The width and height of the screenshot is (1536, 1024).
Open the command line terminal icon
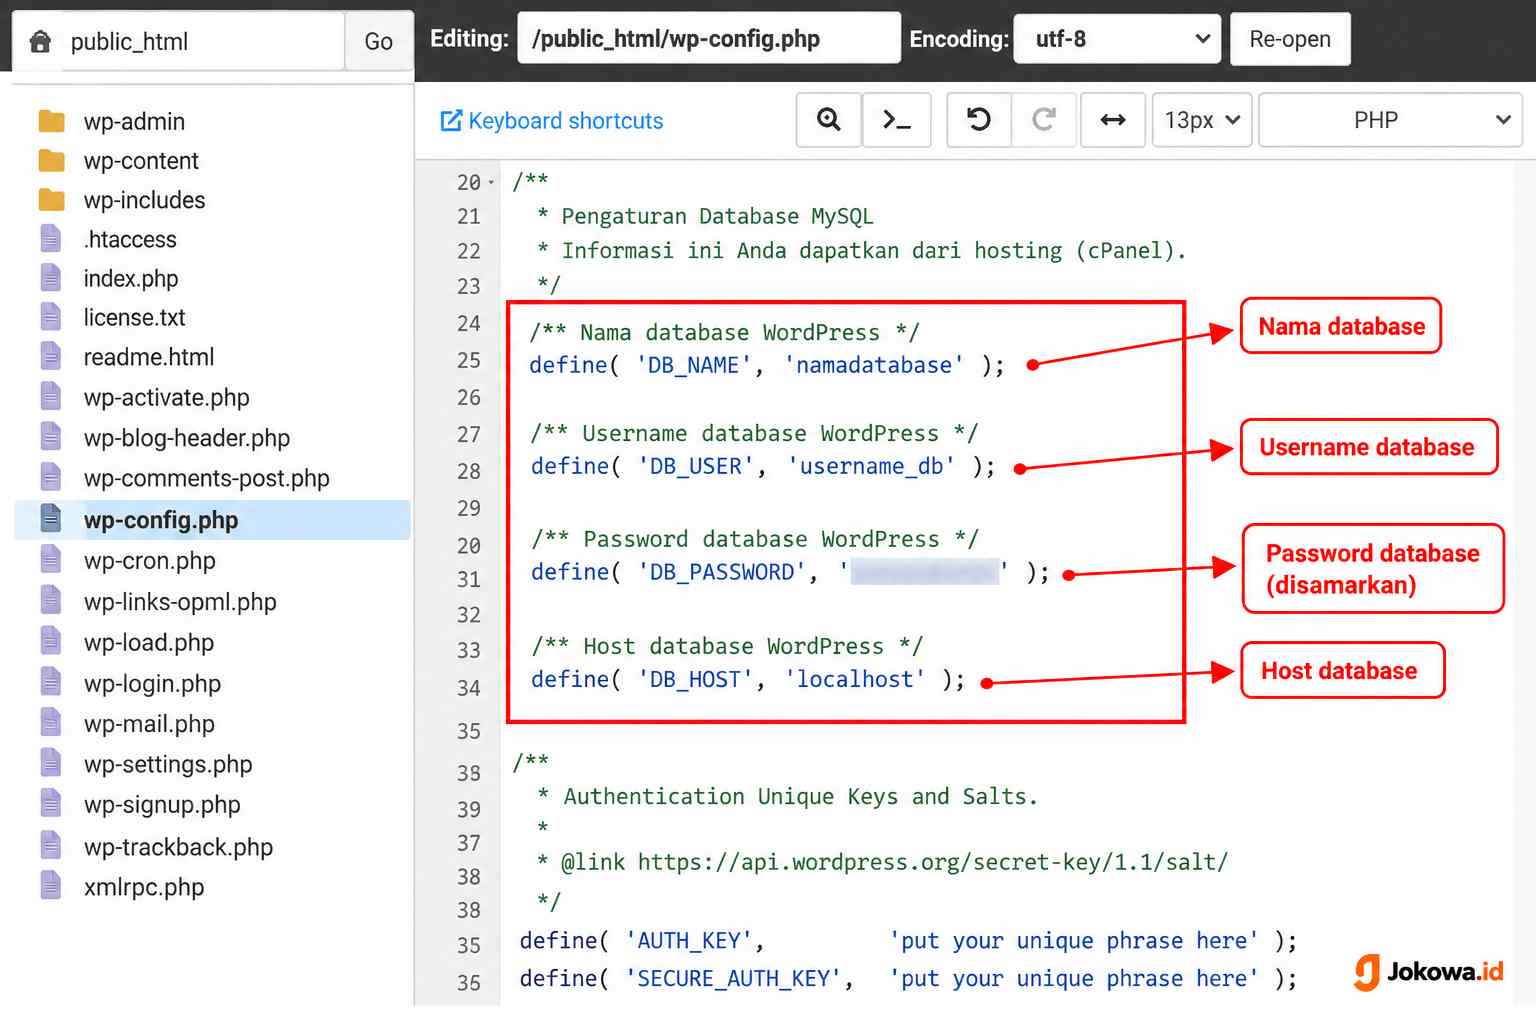coord(897,120)
